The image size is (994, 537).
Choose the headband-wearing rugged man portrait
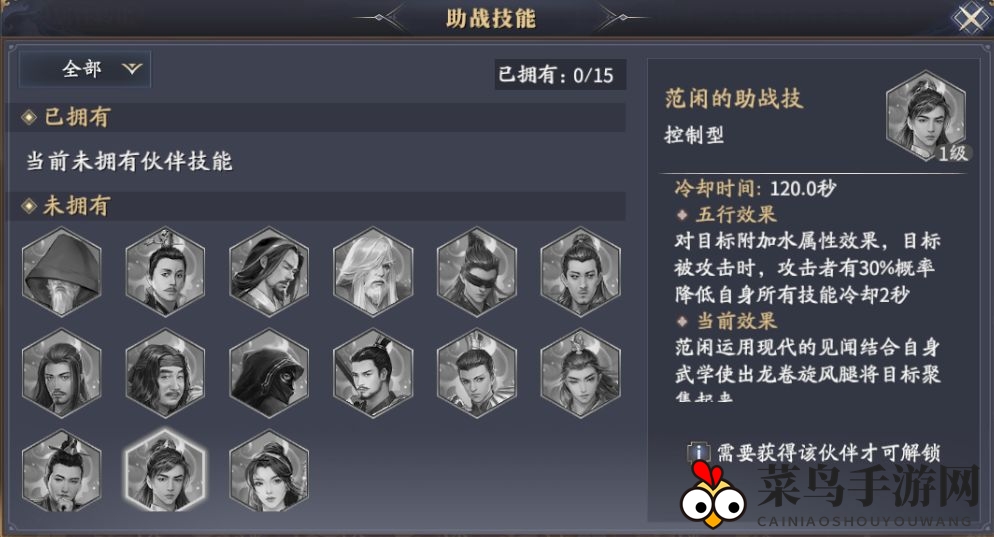pos(165,373)
